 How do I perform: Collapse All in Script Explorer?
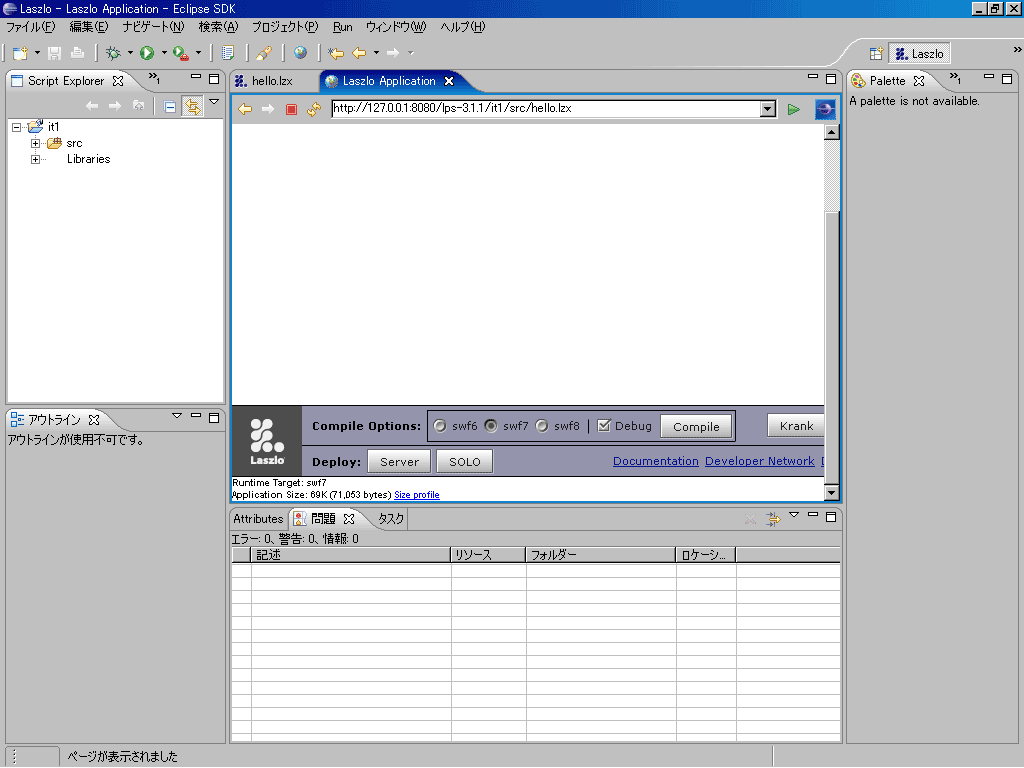170,106
